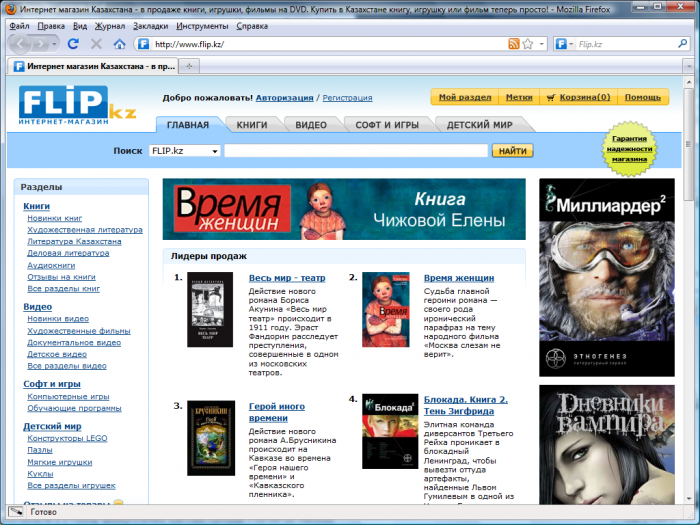The height and width of the screenshot is (525, 700).
Task: Switch to the СОФТ И ИГРЫ tab
Action: pos(387,125)
